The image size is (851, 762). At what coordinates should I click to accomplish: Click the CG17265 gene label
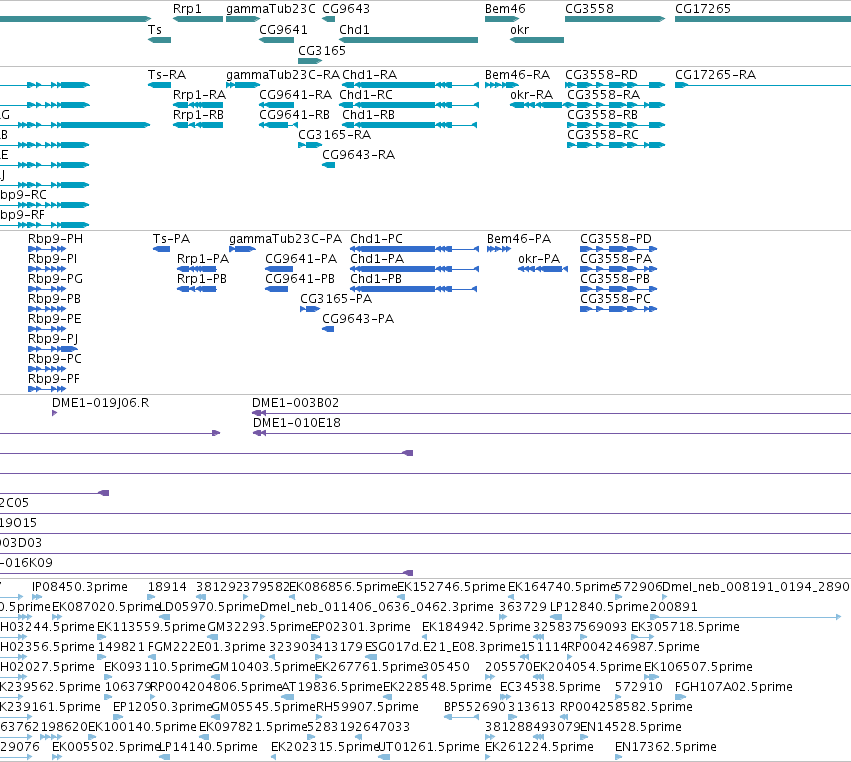click(x=702, y=9)
